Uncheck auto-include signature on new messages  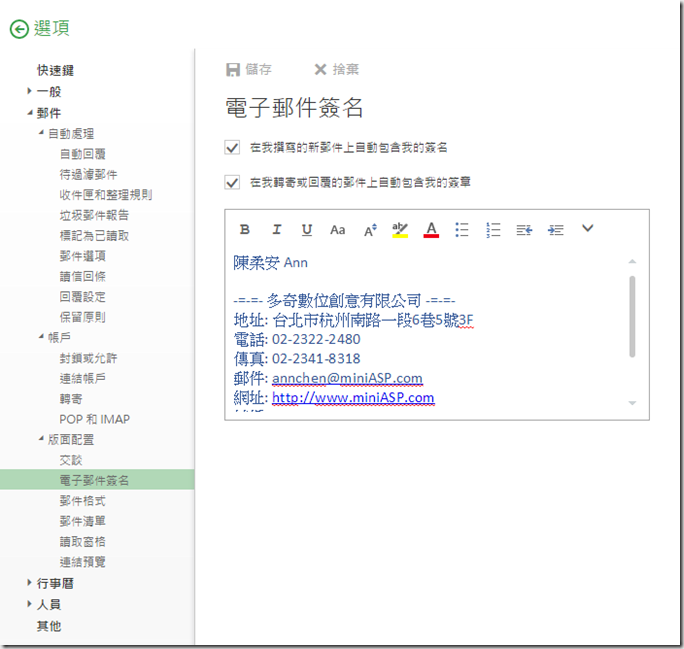coord(233,147)
